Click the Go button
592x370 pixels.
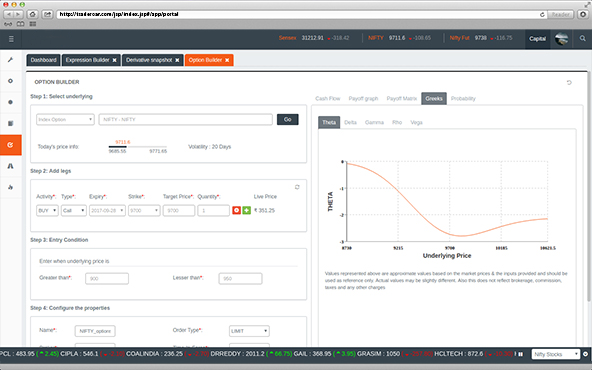tap(288, 119)
